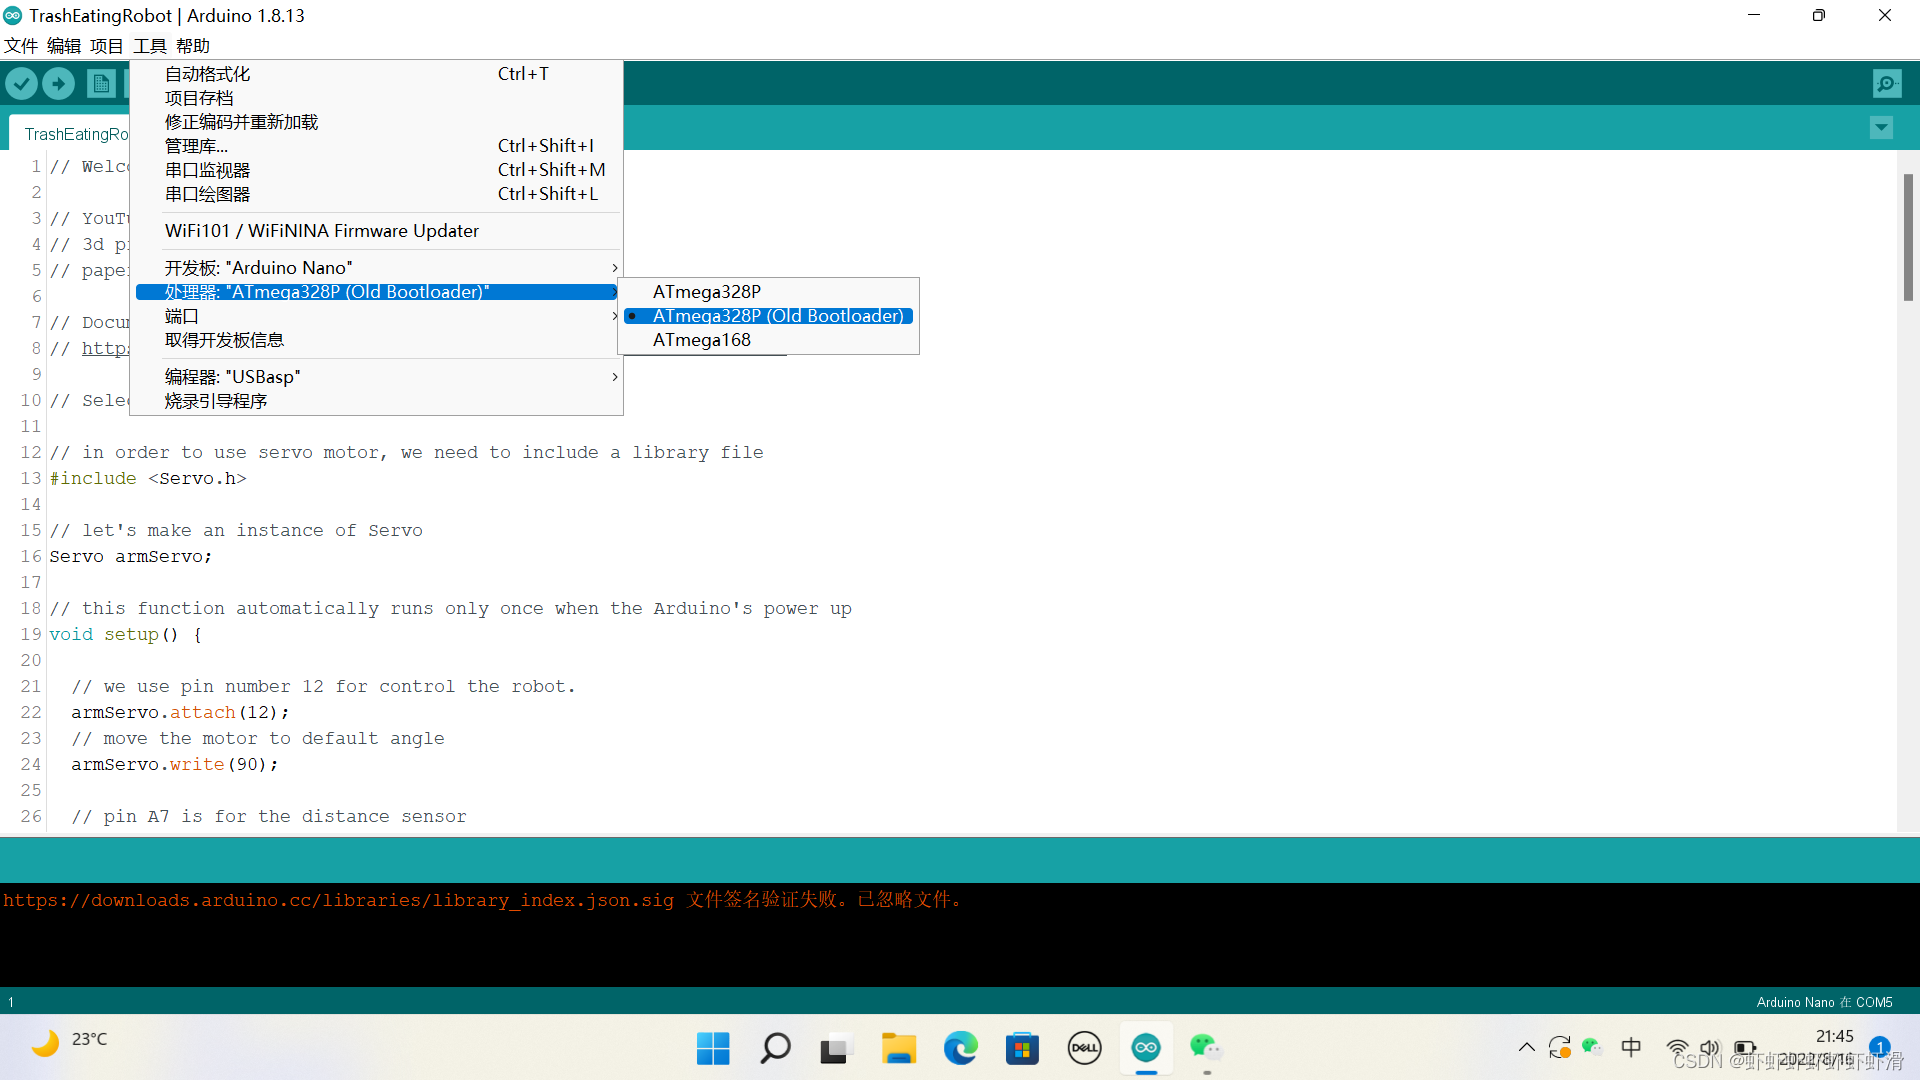Image resolution: width=1920 pixels, height=1080 pixels.
Task: Open 串口绘图器 from the menu
Action: (378, 194)
